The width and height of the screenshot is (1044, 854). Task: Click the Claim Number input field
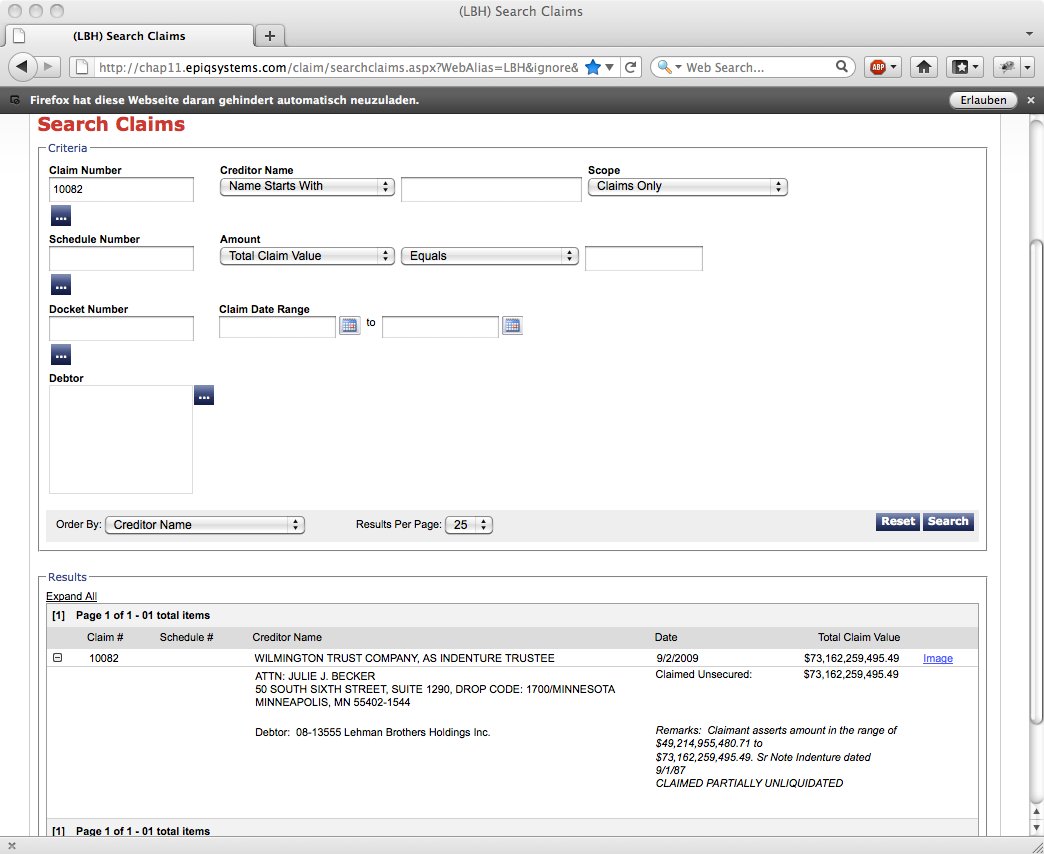[x=121, y=189]
